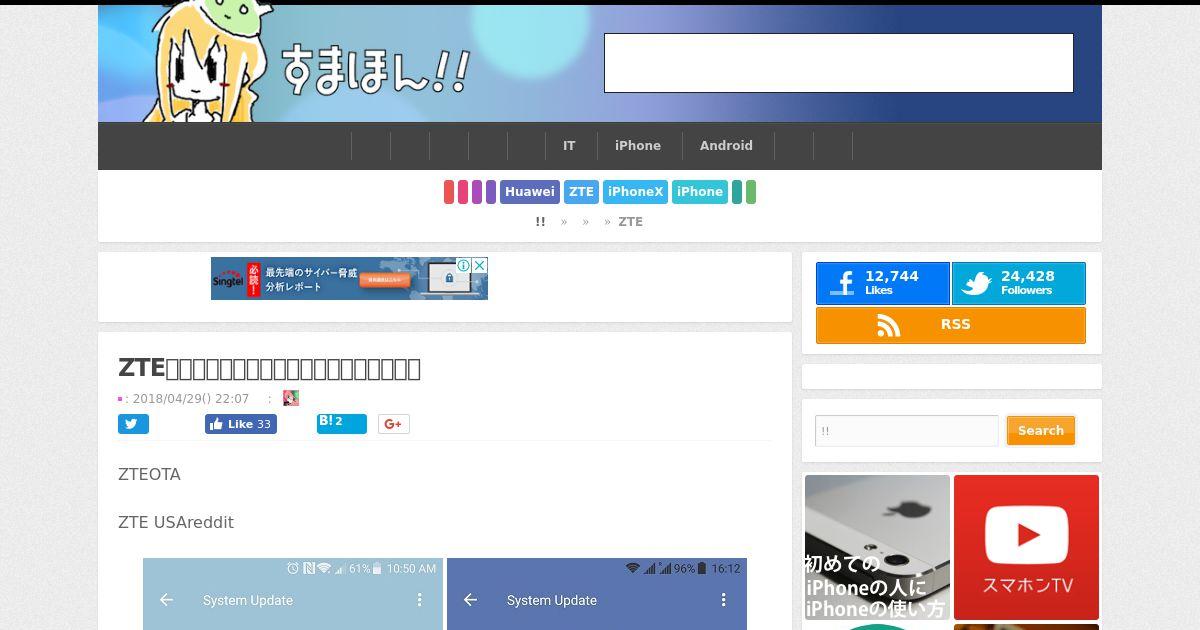Click the site logo title in header
This screenshot has height=630, width=1200.
(375, 70)
